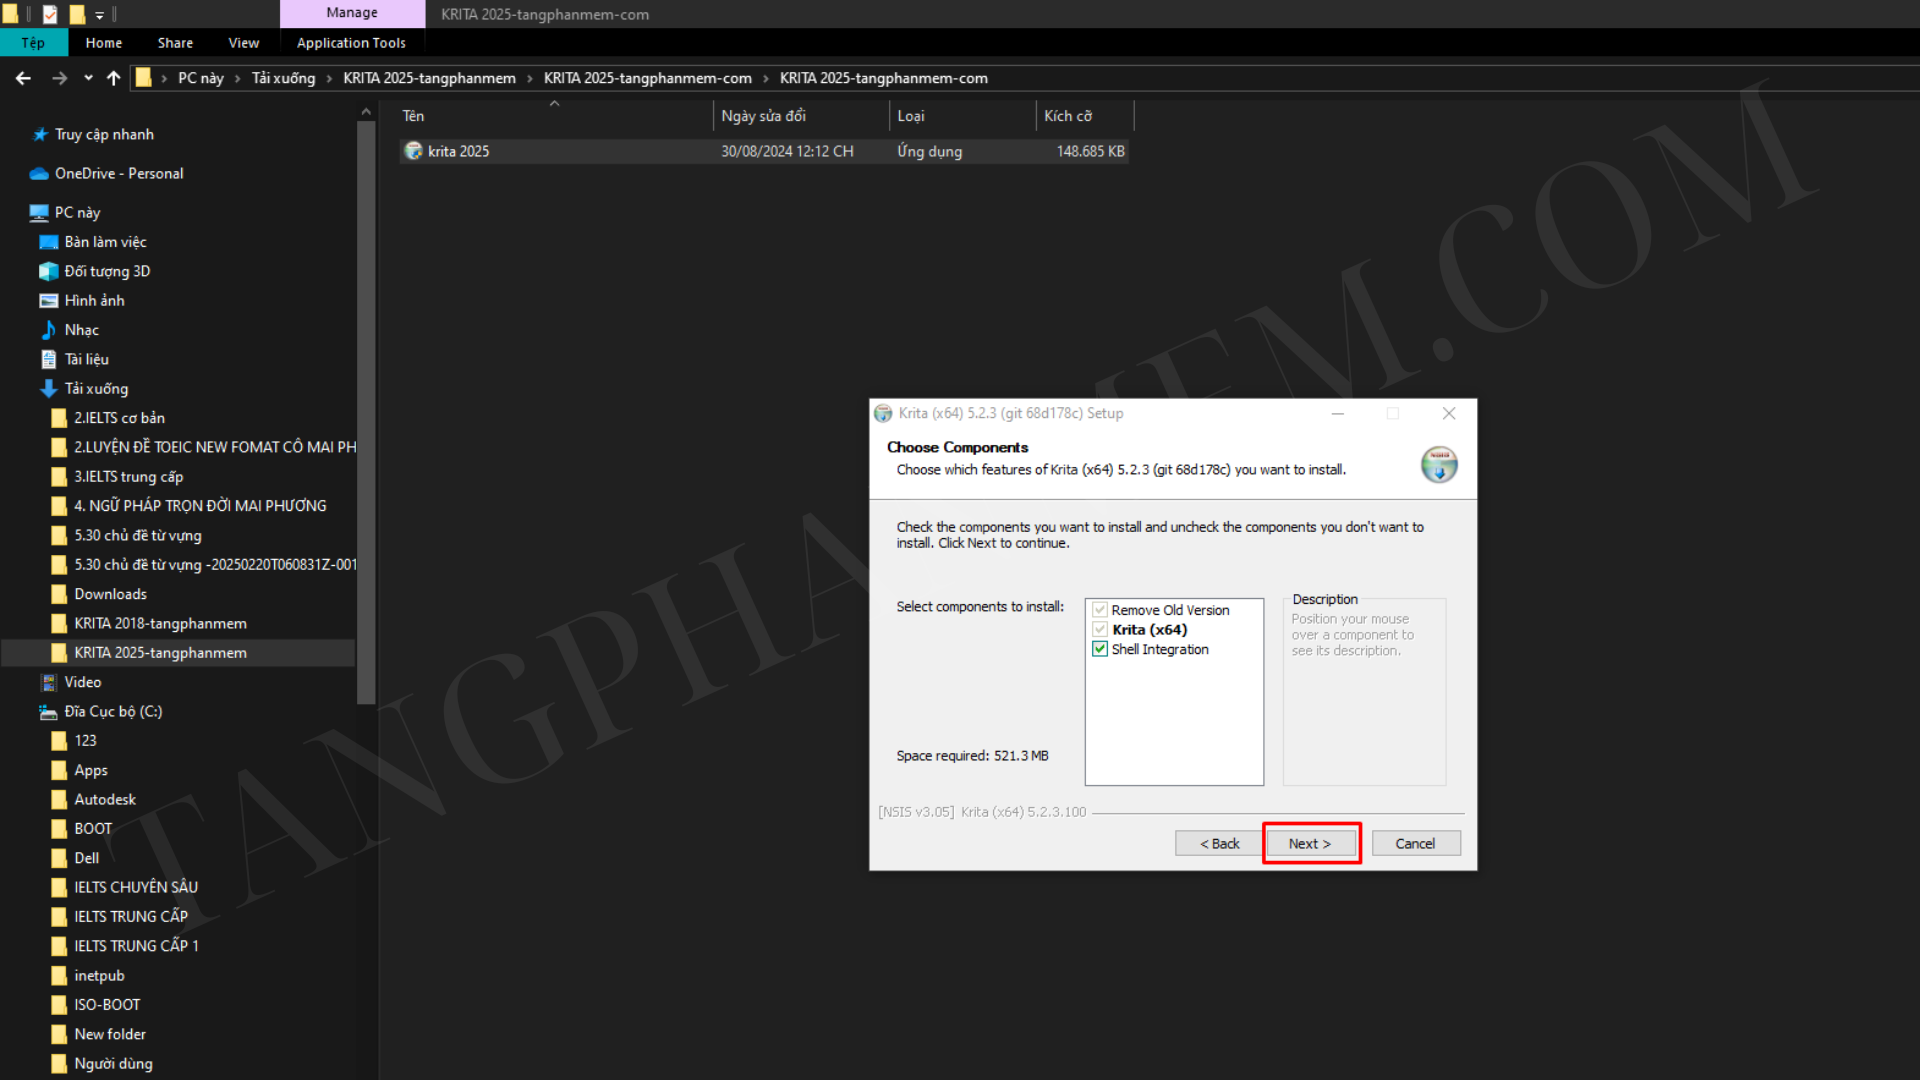This screenshot has height=1080, width=1920.
Task: Uncheck Shell Integration component
Action: [1100, 649]
